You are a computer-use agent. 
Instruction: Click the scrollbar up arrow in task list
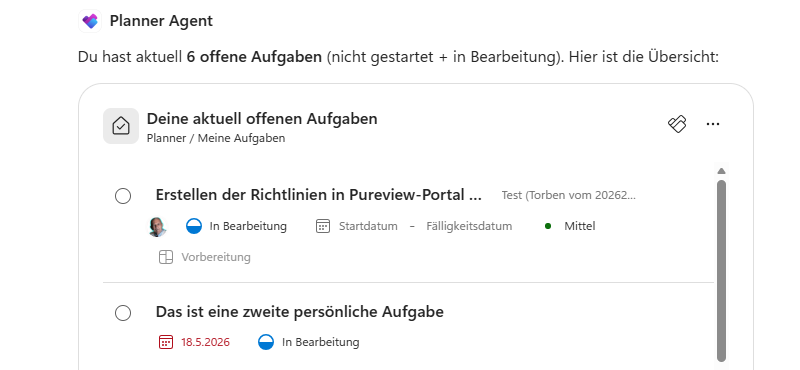(x=721, y=171)
